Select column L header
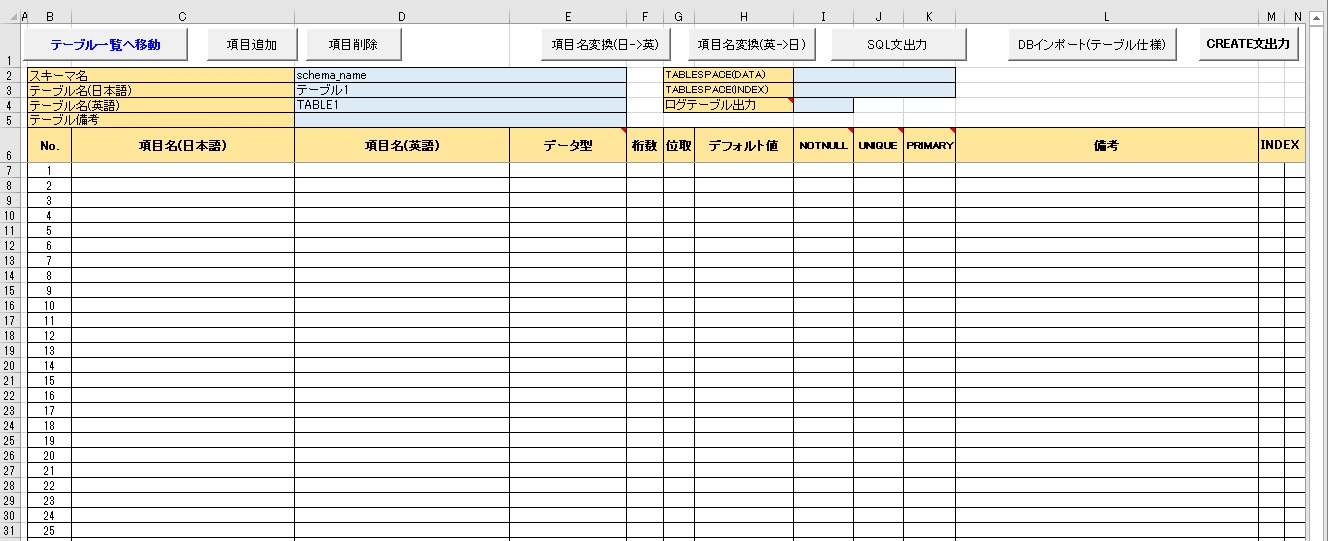 [x=1107, y=16]
